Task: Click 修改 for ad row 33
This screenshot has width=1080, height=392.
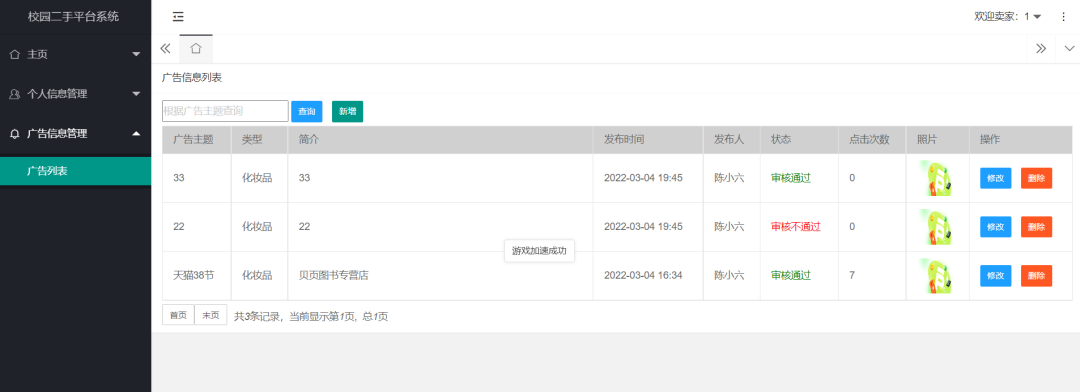Action: [995, 178]
